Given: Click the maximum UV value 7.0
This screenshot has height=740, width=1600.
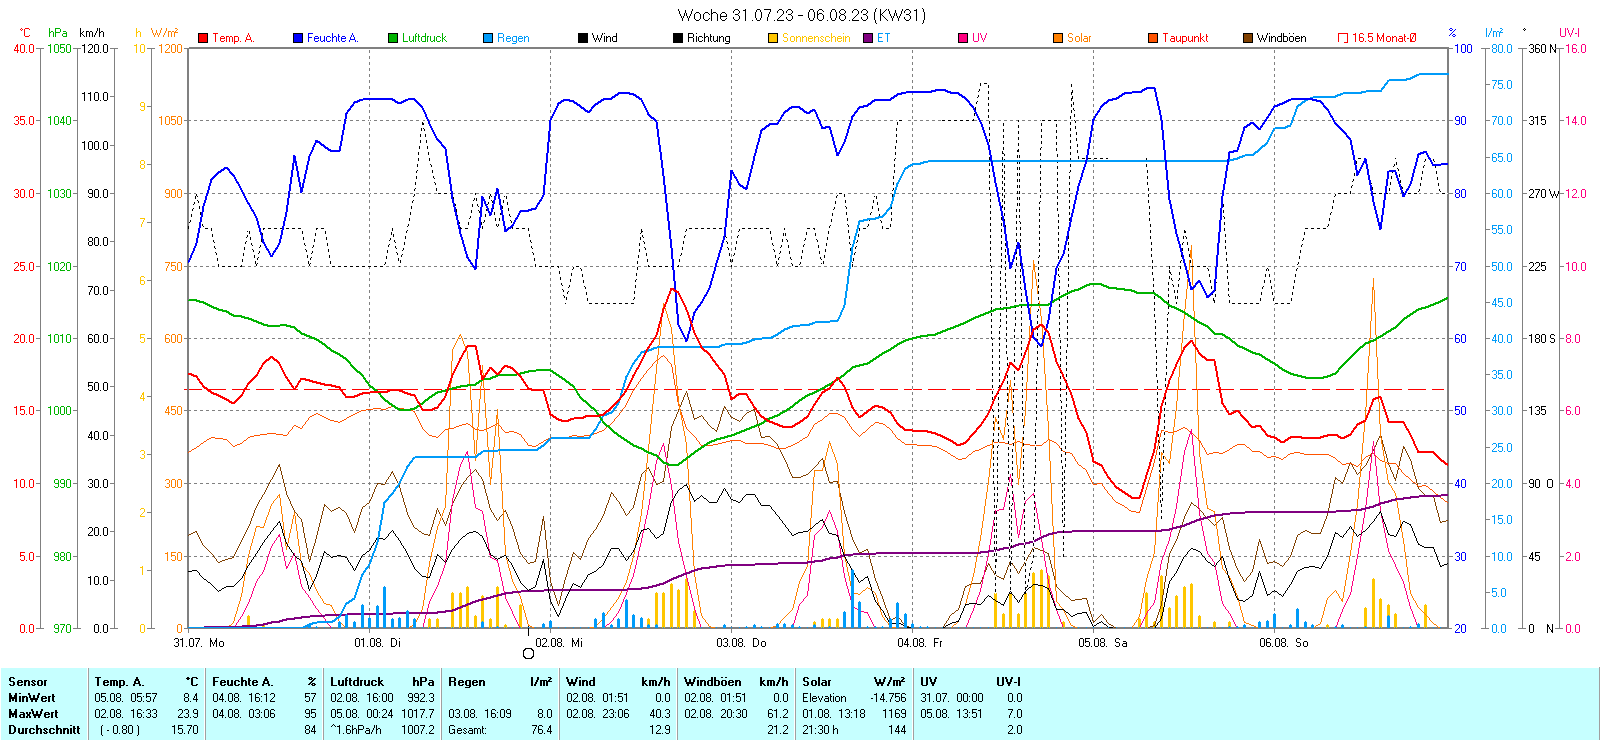Looking at the screenshot, I should click(x=1015, y=714).
